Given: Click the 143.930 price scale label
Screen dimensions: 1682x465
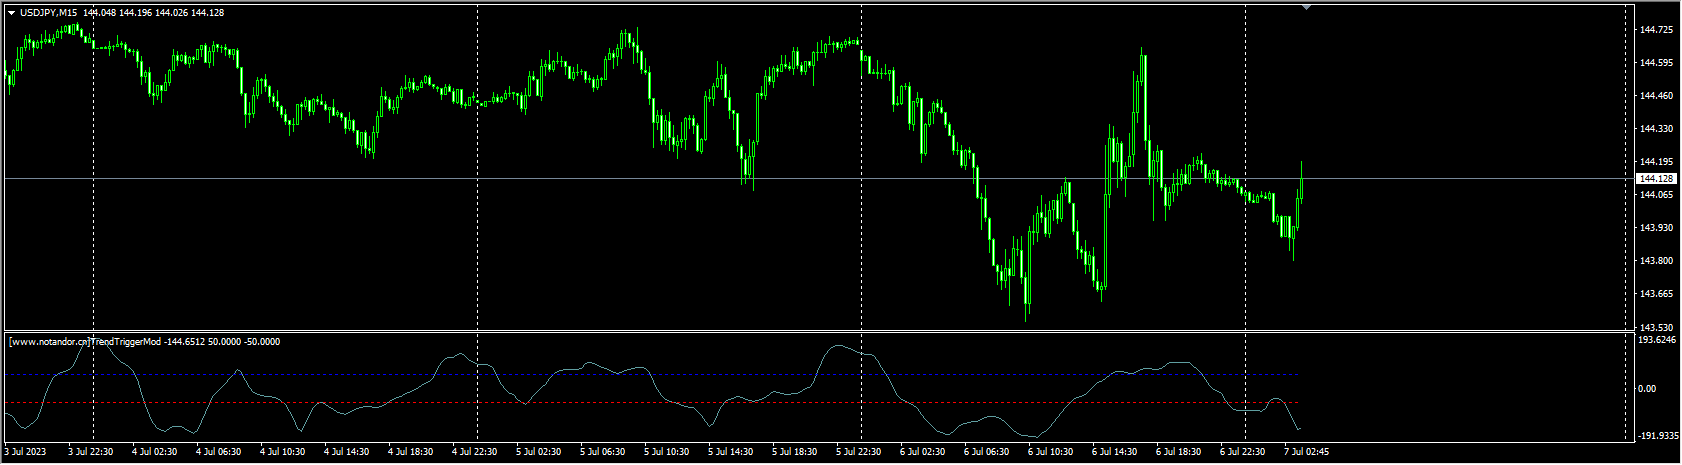Looking at the screenshot, I should (x=1656, y=228).
